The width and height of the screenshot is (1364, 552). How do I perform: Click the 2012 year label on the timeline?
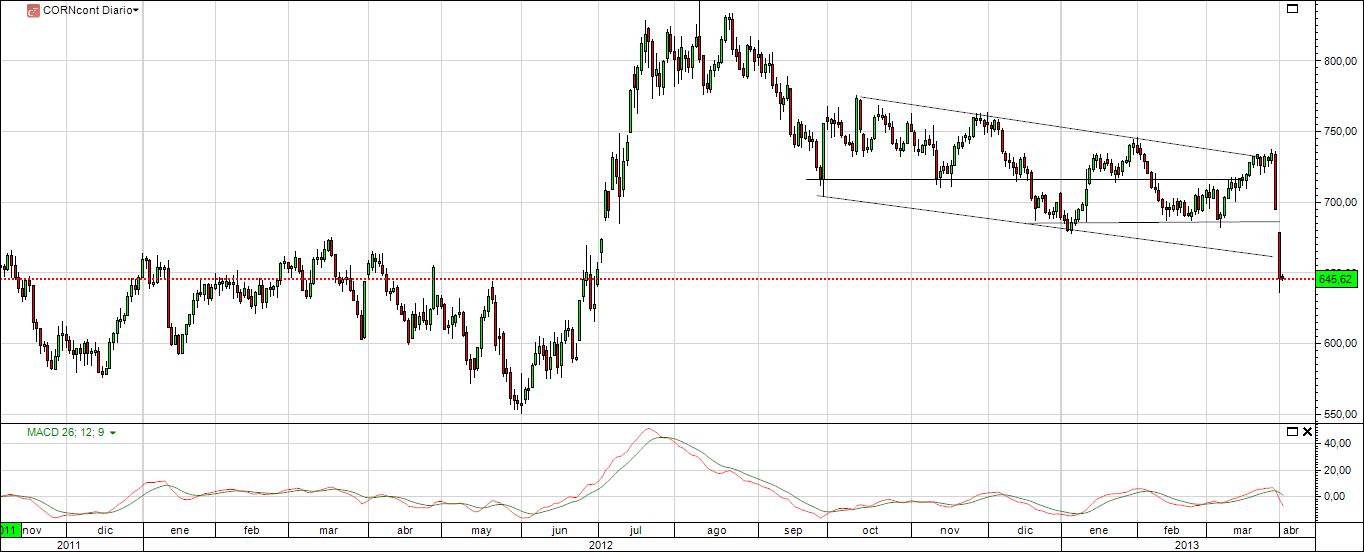[x=601, y=545]
